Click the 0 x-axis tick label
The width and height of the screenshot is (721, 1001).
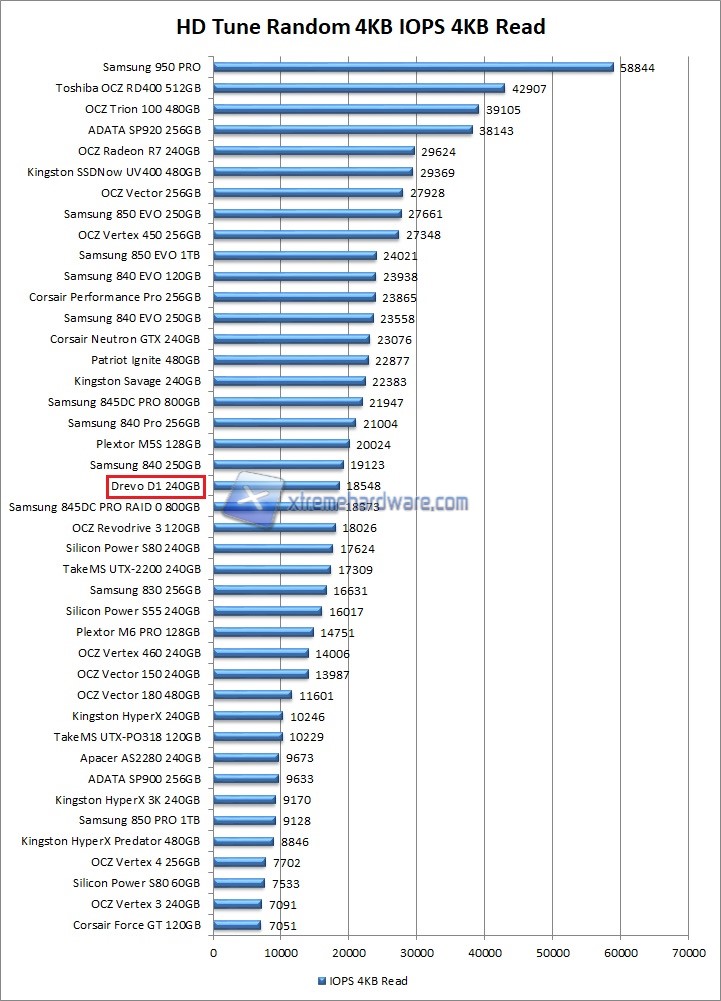[x=213, y=953]
